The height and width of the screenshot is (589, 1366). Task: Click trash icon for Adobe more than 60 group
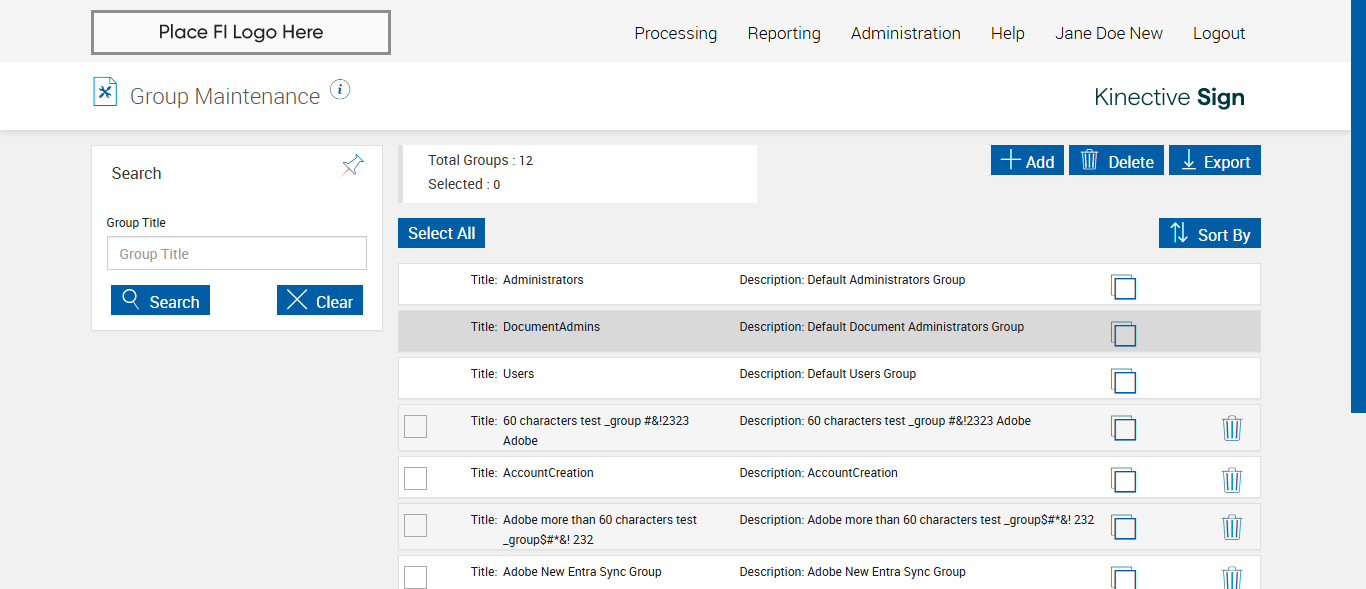coord(1232,527)
